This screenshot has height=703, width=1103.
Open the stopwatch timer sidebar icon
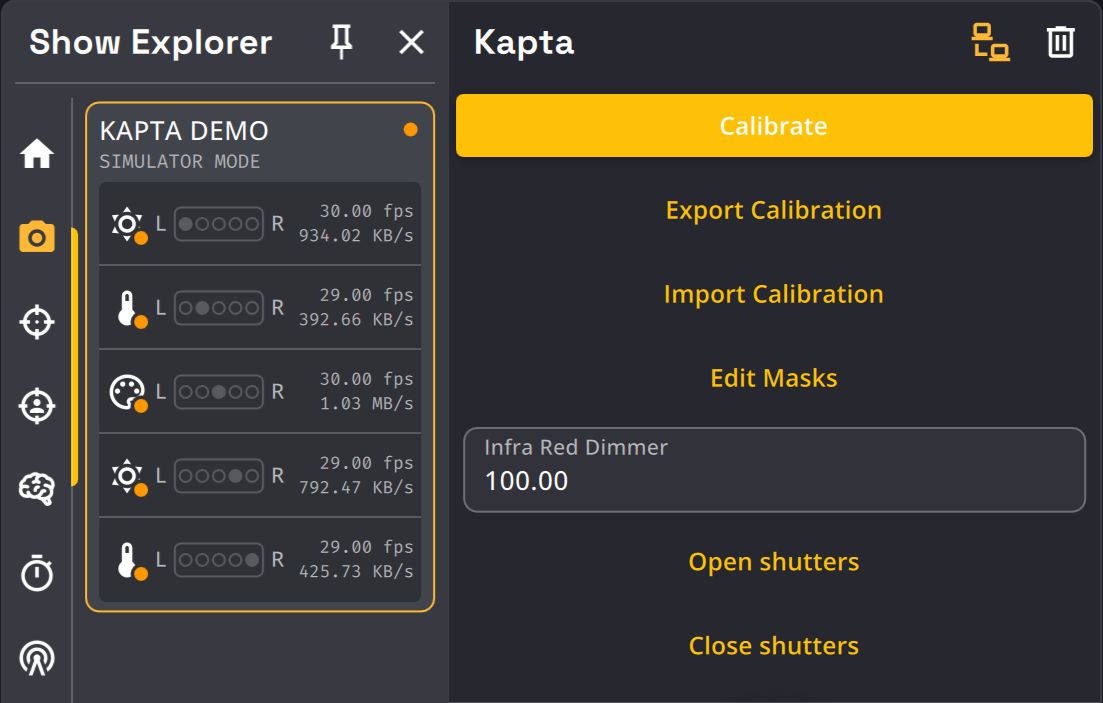click(x=37, y=573)
